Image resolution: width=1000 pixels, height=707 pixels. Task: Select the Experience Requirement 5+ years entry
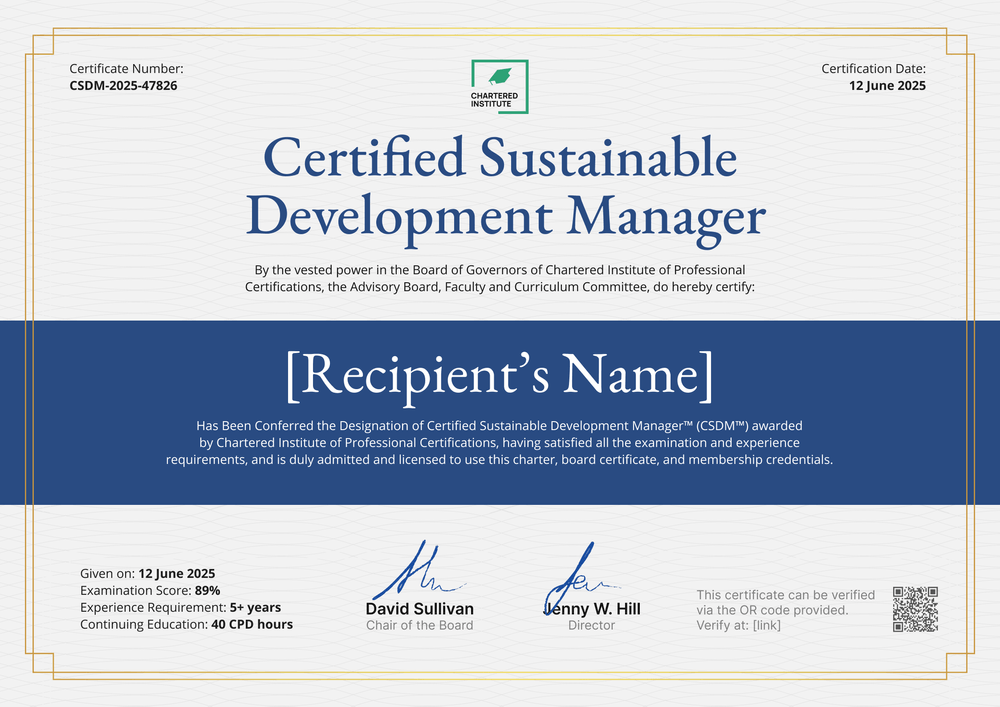[180, 607]
